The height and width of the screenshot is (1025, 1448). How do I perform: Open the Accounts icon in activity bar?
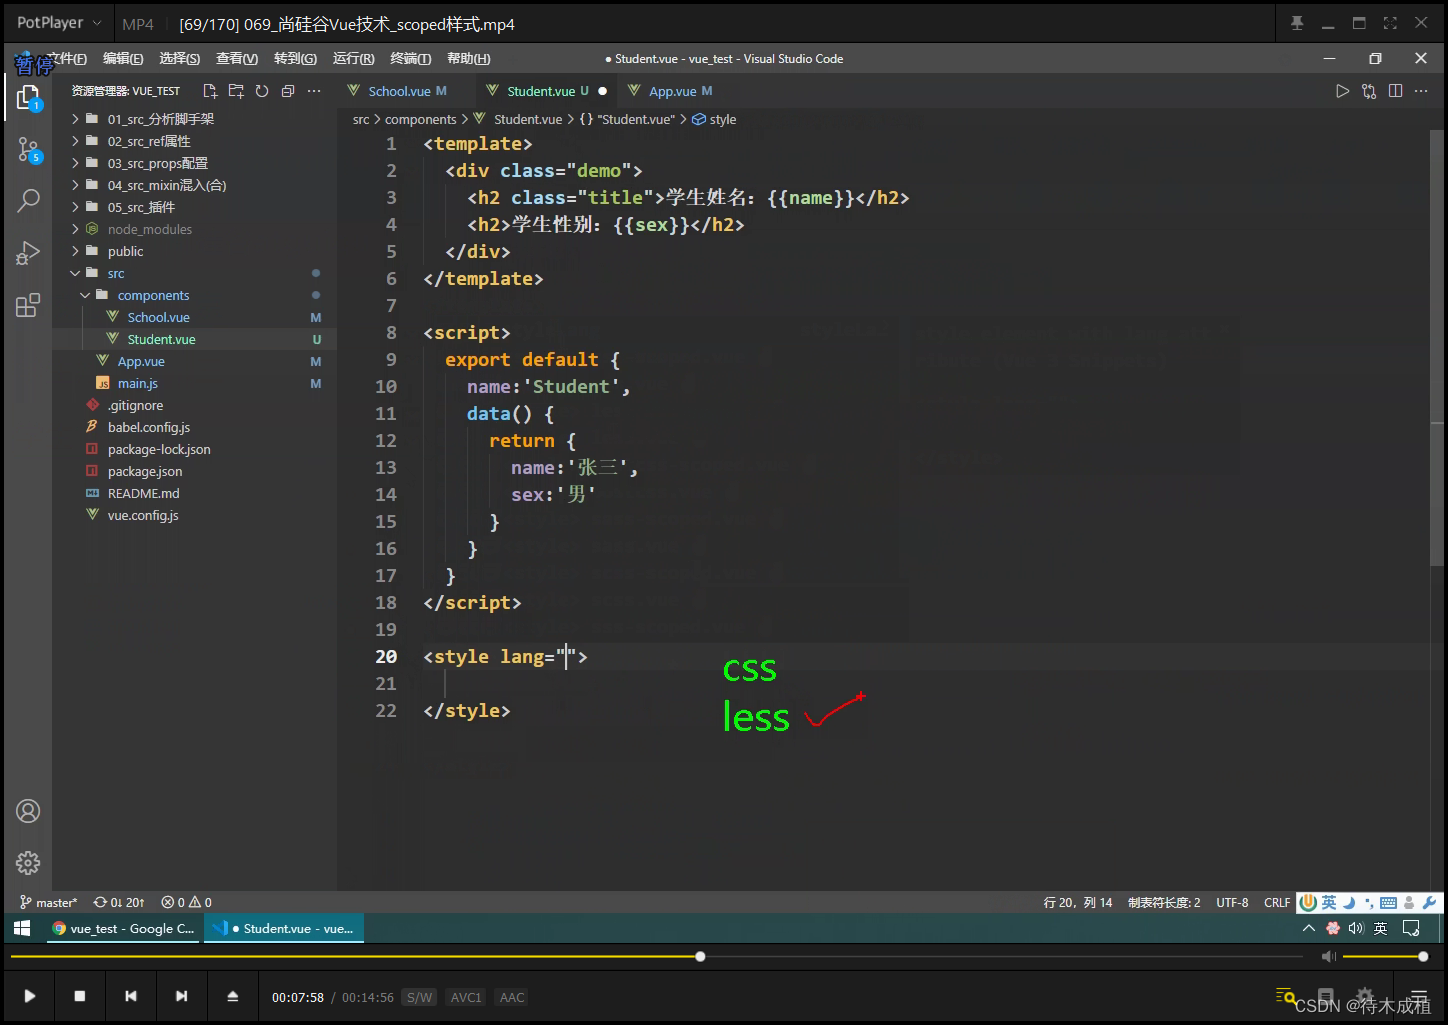click(x=28, y=811)
